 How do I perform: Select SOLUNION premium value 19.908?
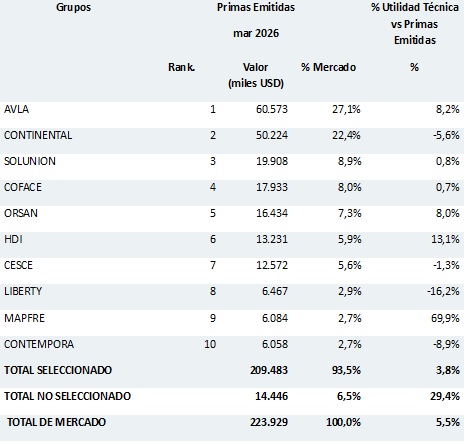tap(272, 161)
